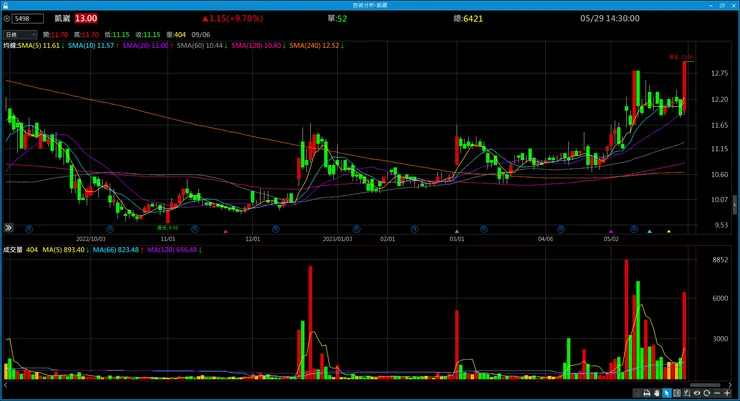Viewport: 740px width, 401px height.
Task: Click monthly marker after 04/06
Action: [x=561, y=229]
